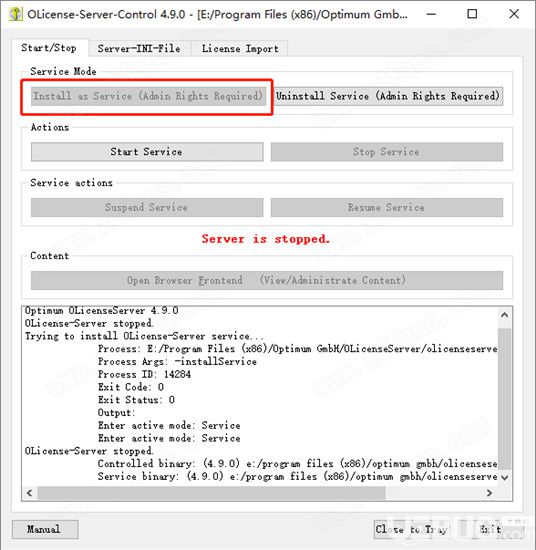Image resolution: width=536 pixels, height=550 pixels.
Task: Minimize the OLicense-Server-Control window
Action: (x=431, y=14)
